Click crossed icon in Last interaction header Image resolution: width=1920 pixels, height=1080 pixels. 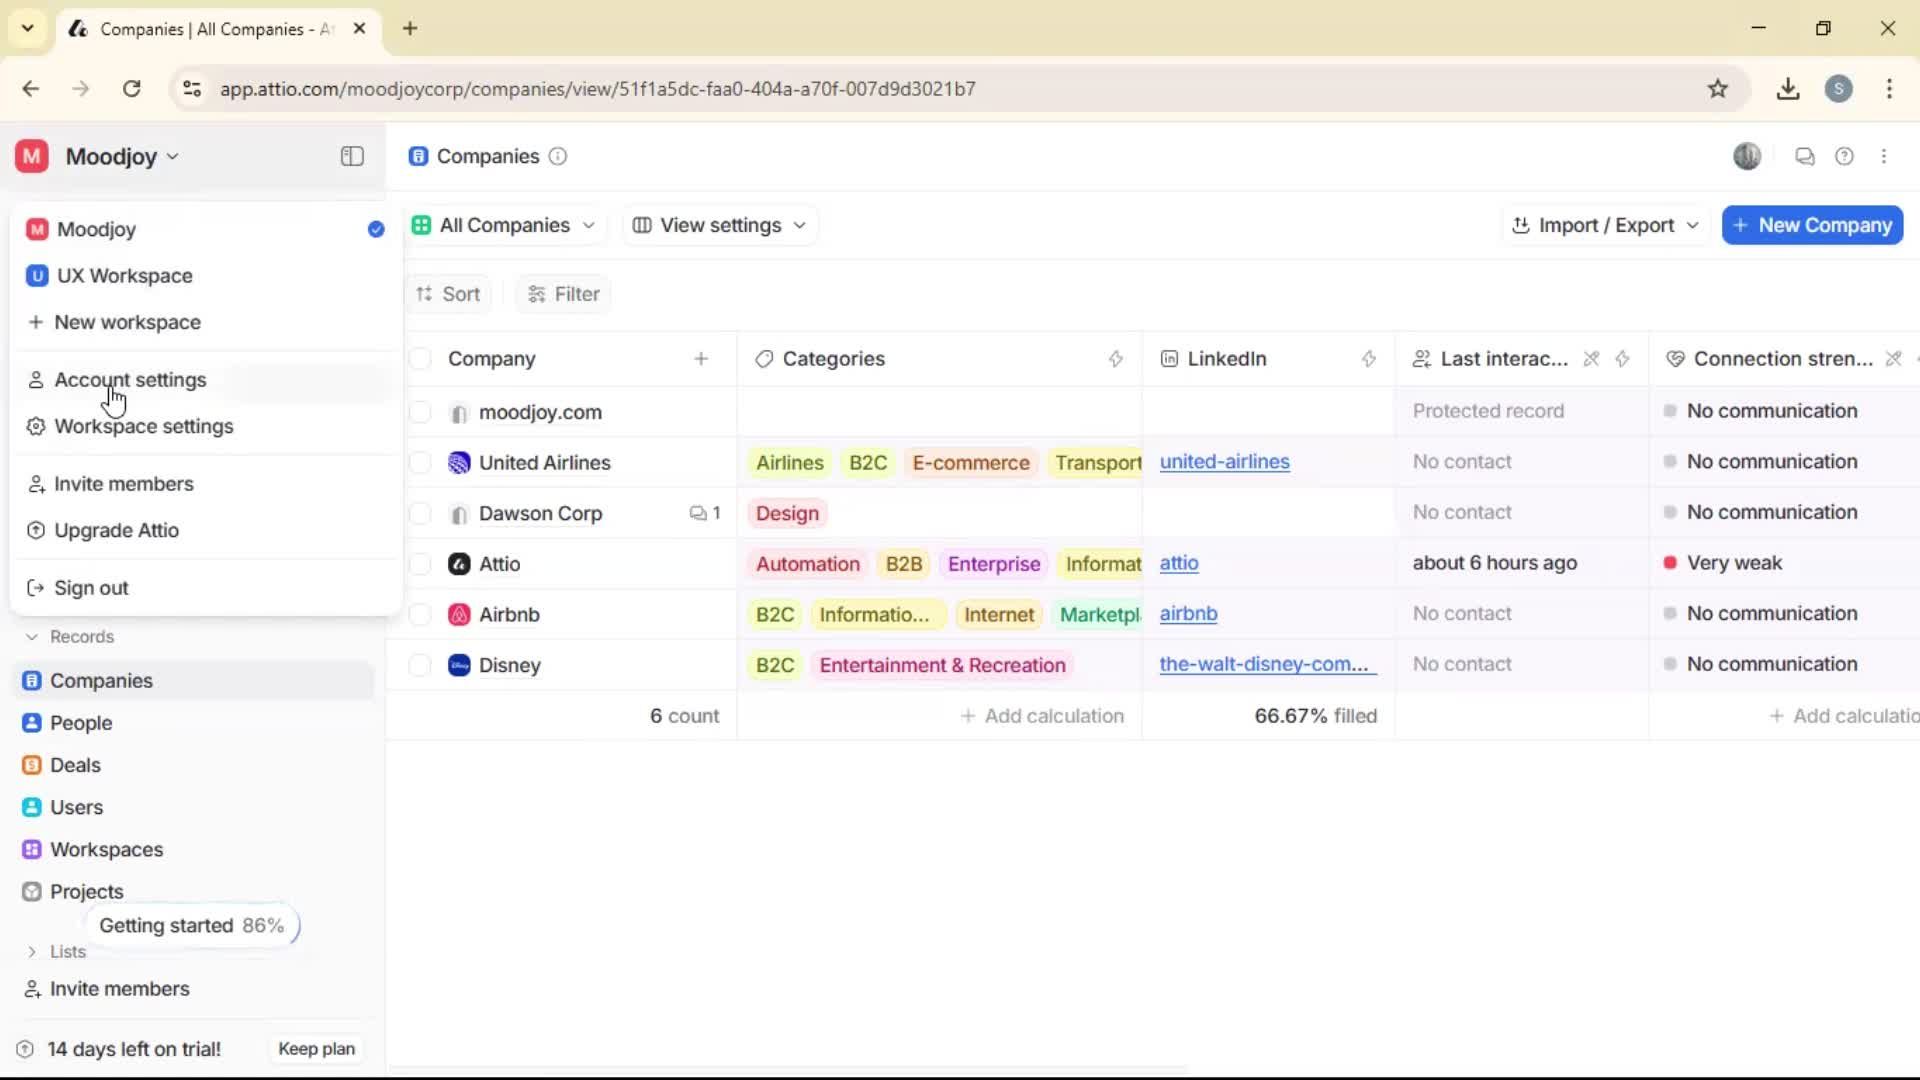pyautogui.click(x=1591, y=359)
